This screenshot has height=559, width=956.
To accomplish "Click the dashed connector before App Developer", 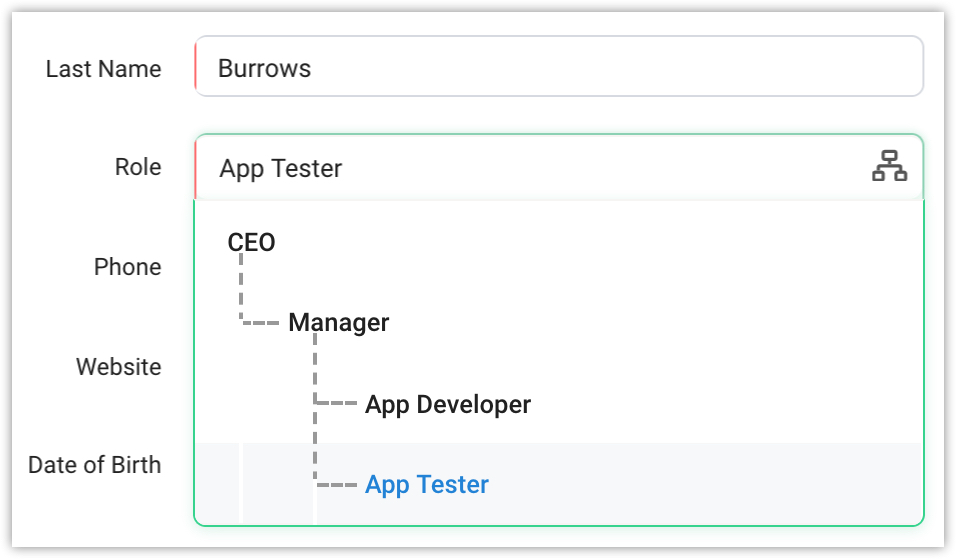I will click(x=337, y=404).
